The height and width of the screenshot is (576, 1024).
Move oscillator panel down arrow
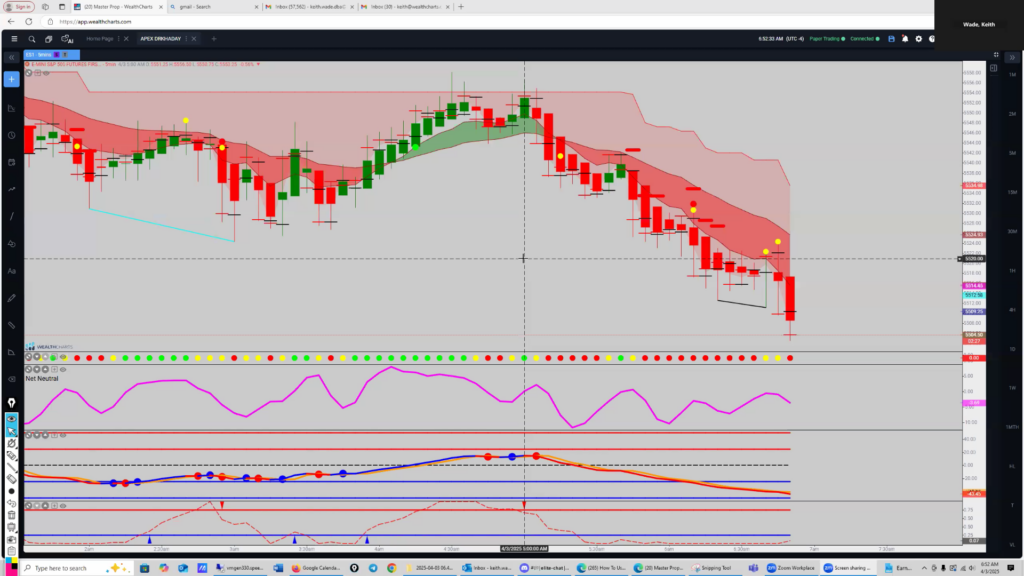[37, 435]
